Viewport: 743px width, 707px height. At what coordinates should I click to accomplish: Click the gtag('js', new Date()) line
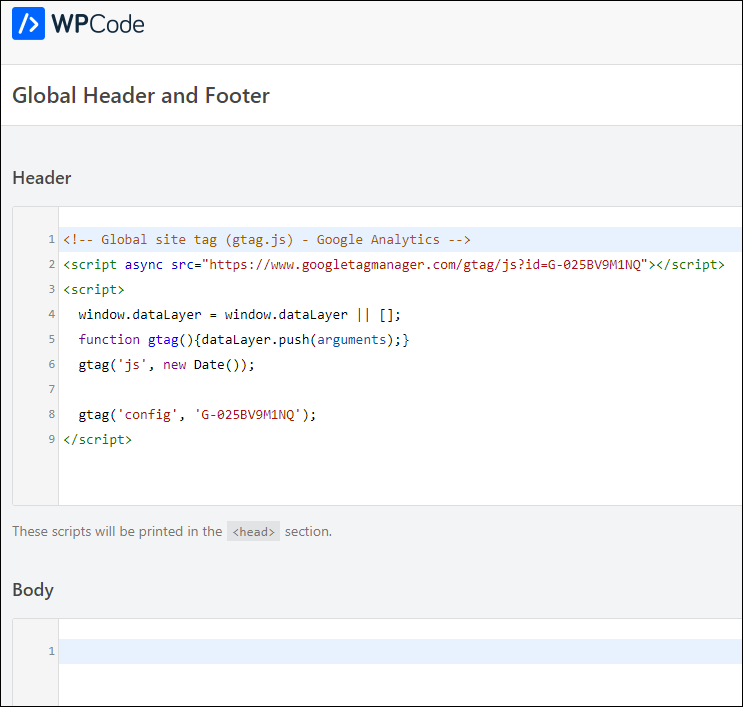tap(166, 365)
